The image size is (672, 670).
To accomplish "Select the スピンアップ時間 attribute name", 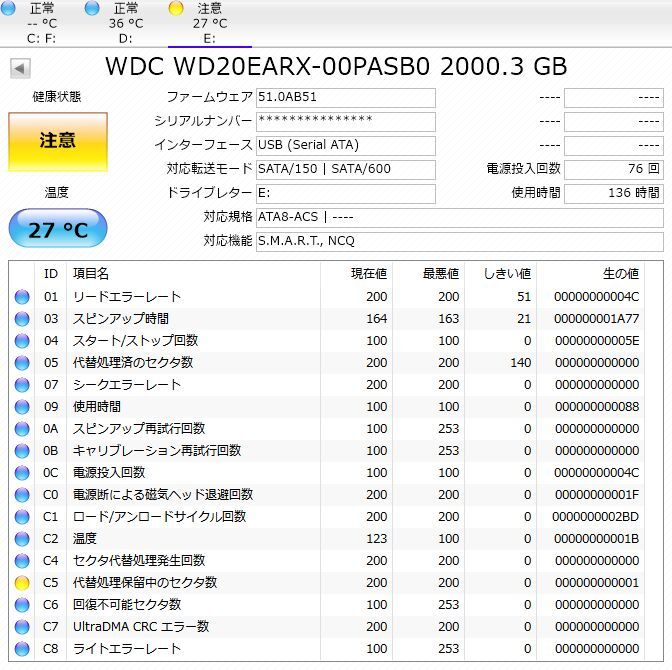I will (121, 319).
